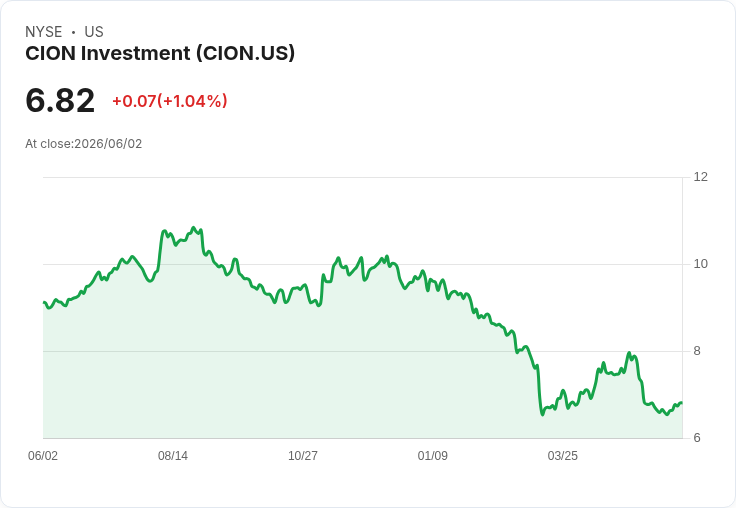The image size is (736, 508).
Task: Click the chart's lowest dip before 03/25
Action: point(543,415)
